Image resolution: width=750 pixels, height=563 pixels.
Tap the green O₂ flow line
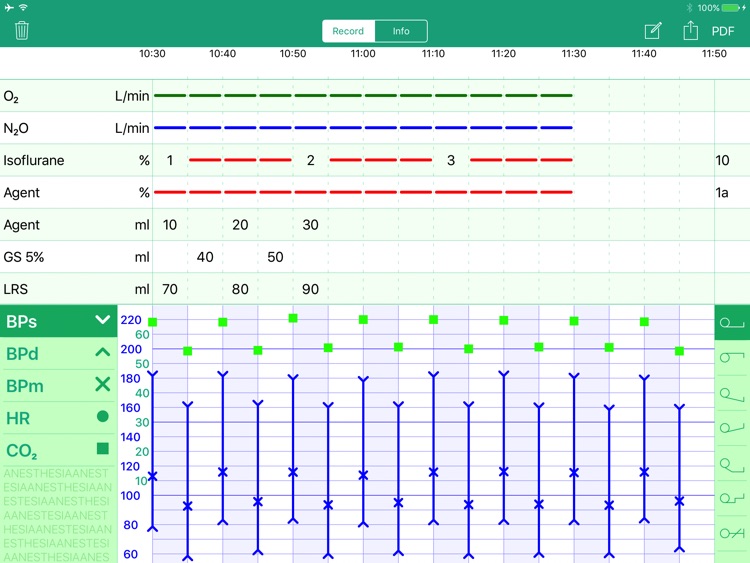pyautogui.click(x=363, y=96)
